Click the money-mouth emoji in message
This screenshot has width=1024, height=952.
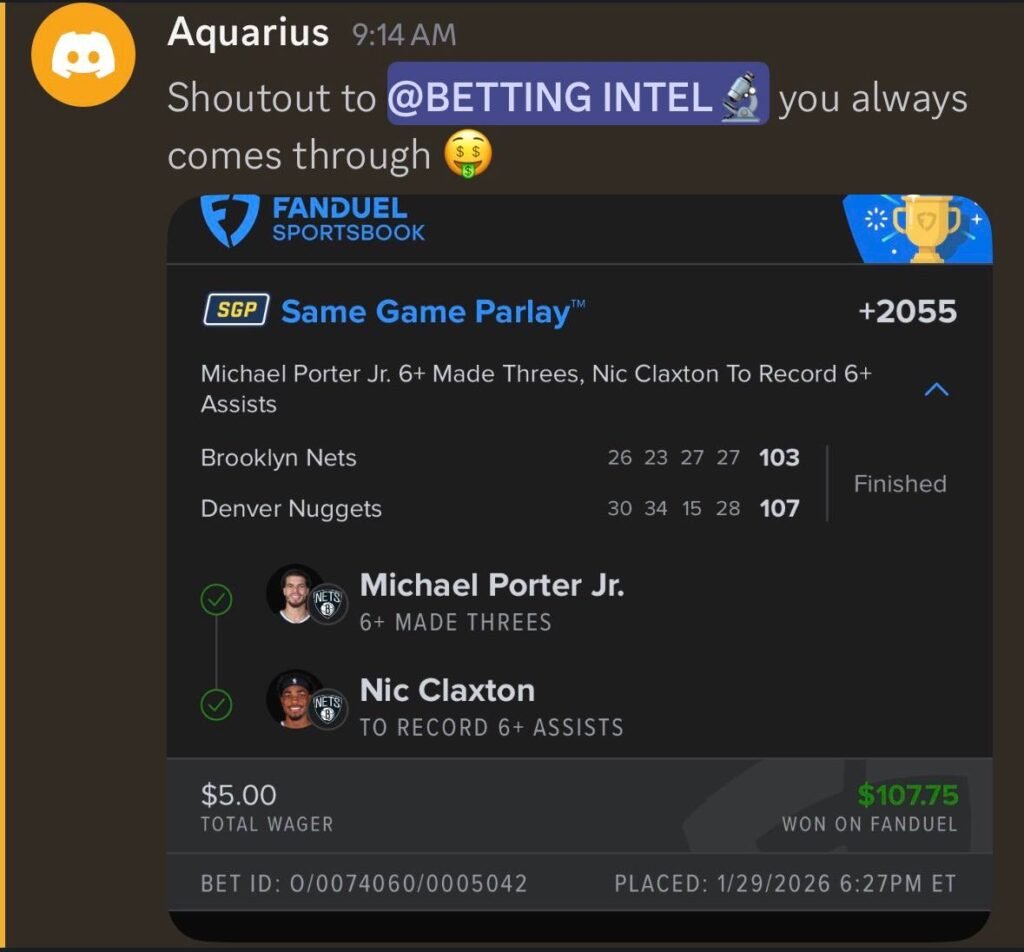point(468,154)
